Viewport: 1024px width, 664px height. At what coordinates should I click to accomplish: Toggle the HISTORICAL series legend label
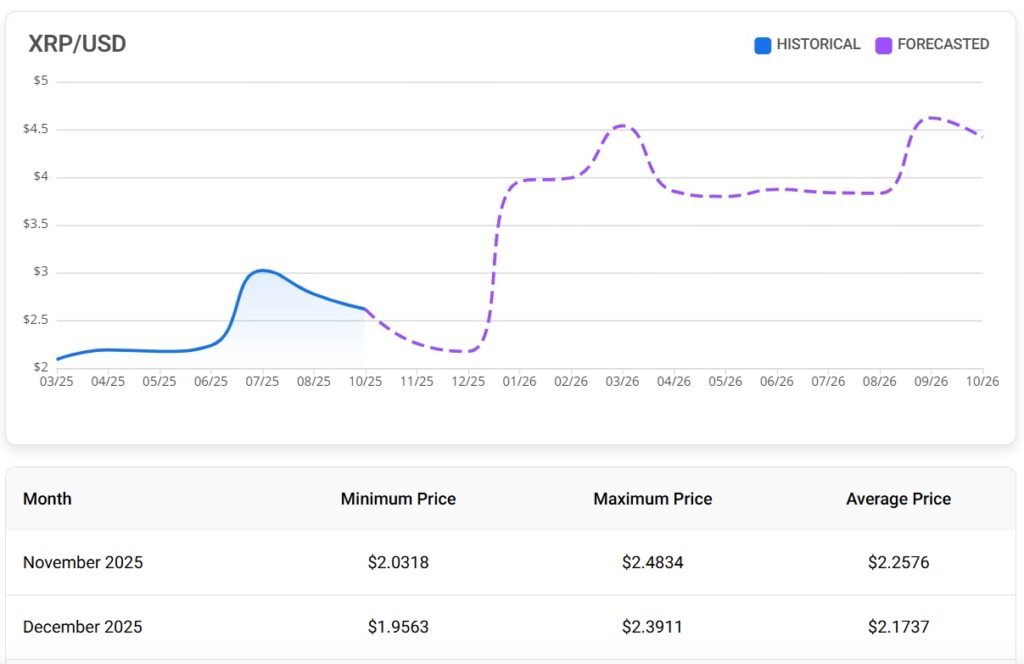pyautogui.click(x=818, y=44)
